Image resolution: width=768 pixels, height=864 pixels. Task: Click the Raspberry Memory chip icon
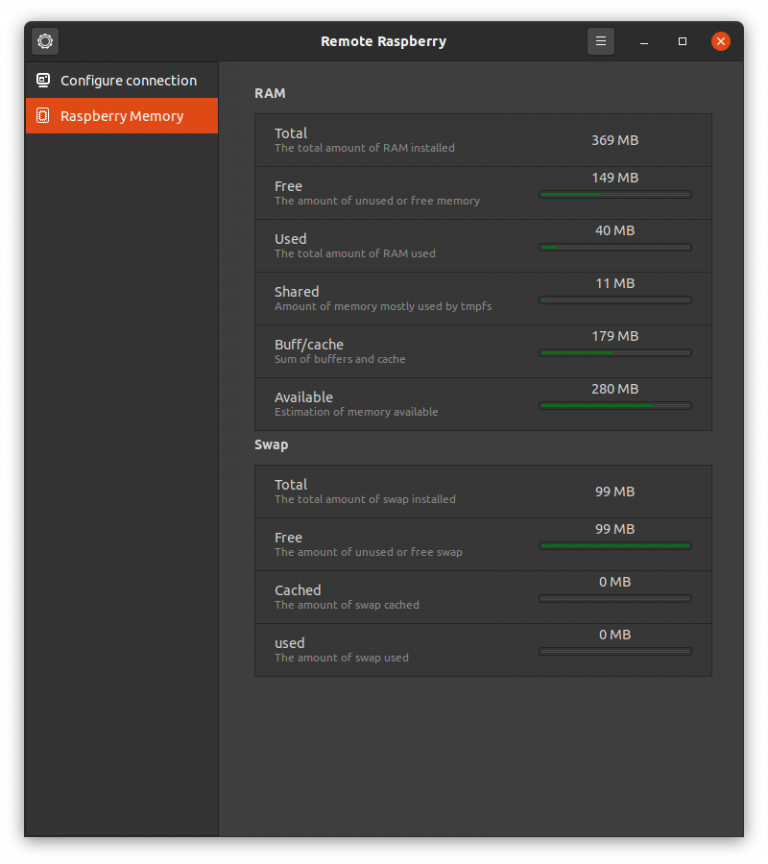(43, 116)
